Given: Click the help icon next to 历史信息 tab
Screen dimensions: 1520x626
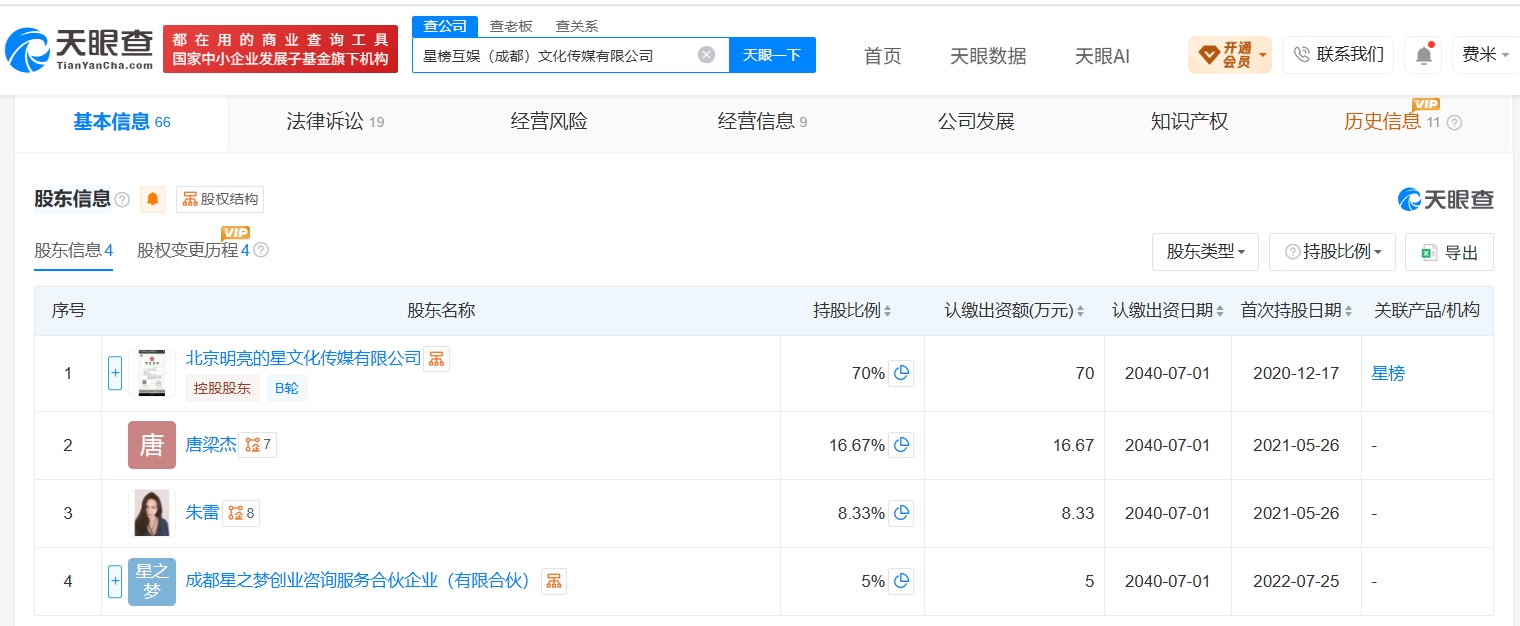Looking at the screenshot, I should click(x=1454, y=122).
